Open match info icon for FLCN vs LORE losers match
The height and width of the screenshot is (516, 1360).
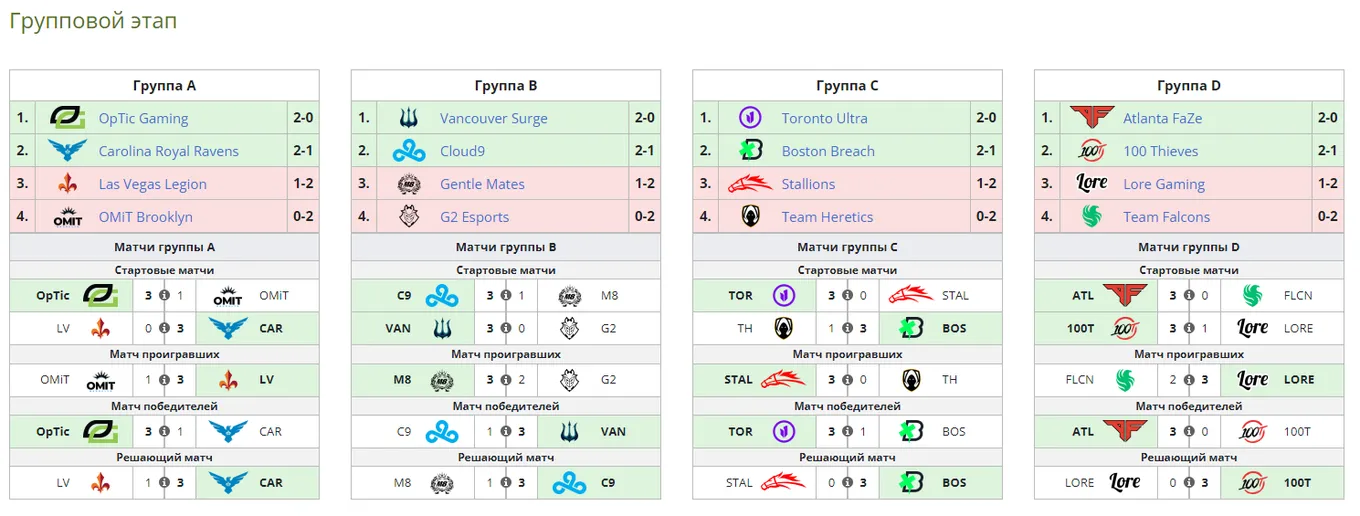(1188, 380)
